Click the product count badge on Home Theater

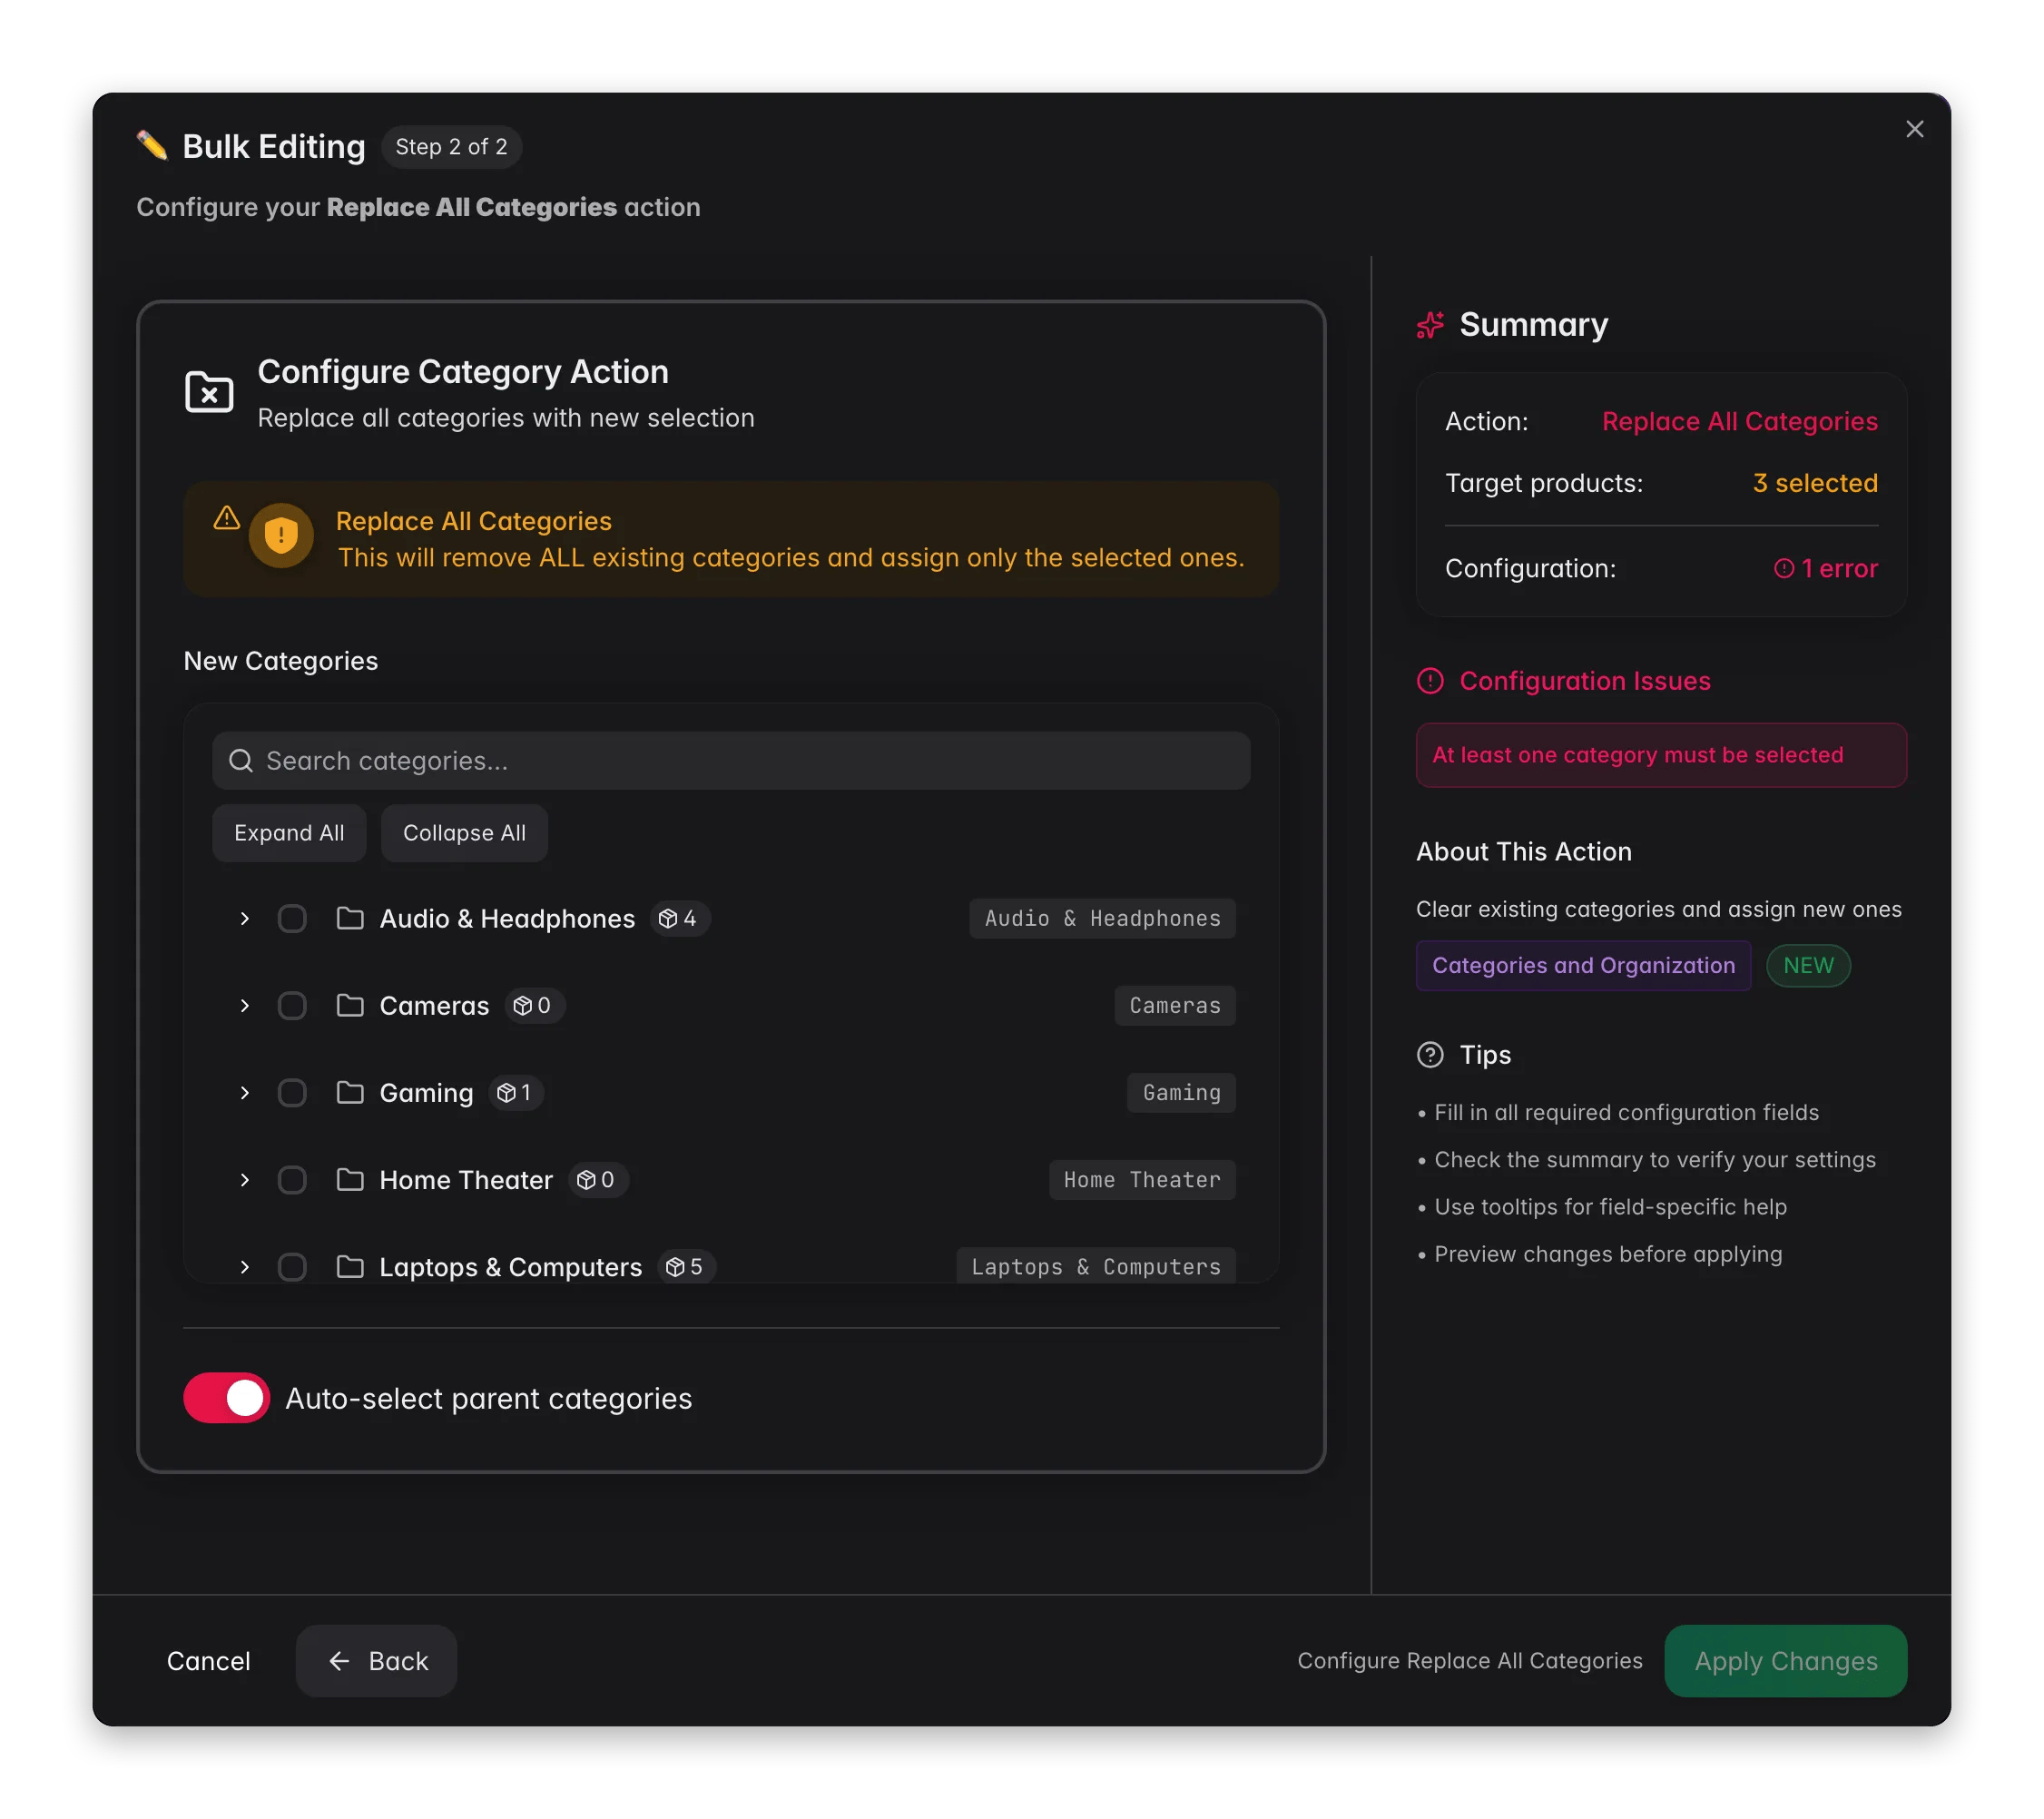click(x=598, y=1179)
